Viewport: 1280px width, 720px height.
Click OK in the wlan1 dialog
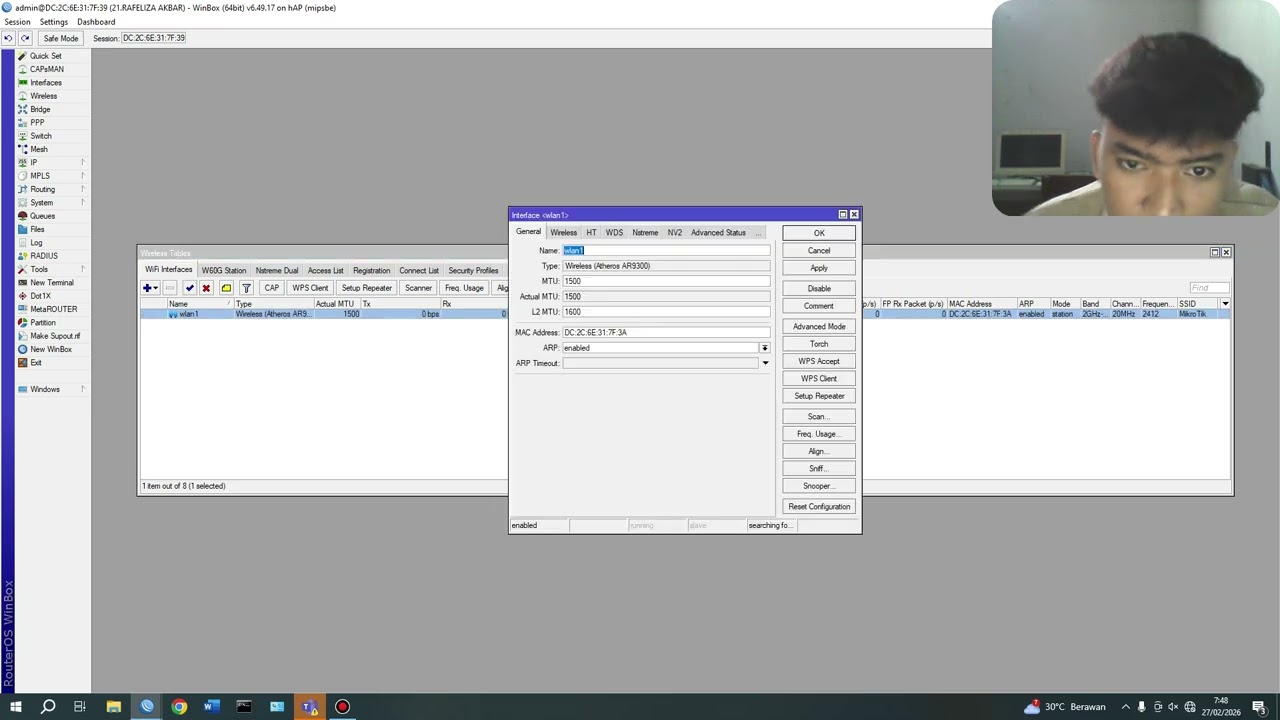click(819, 233)
